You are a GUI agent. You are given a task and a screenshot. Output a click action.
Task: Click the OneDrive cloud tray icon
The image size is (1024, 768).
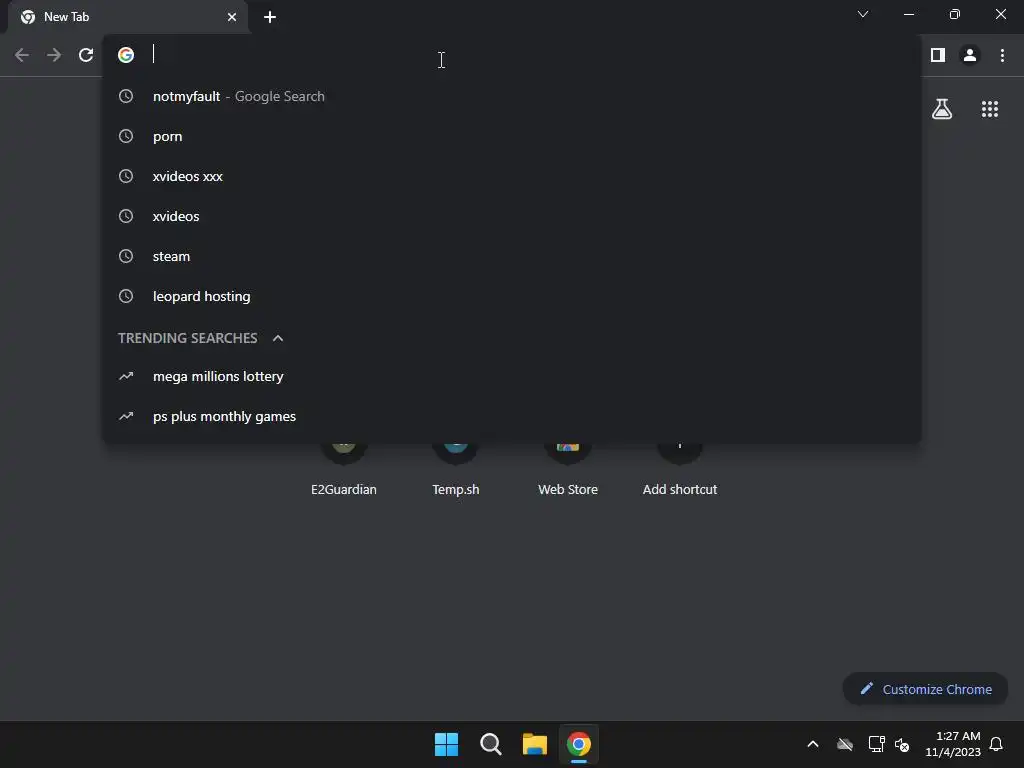point(845,744)
